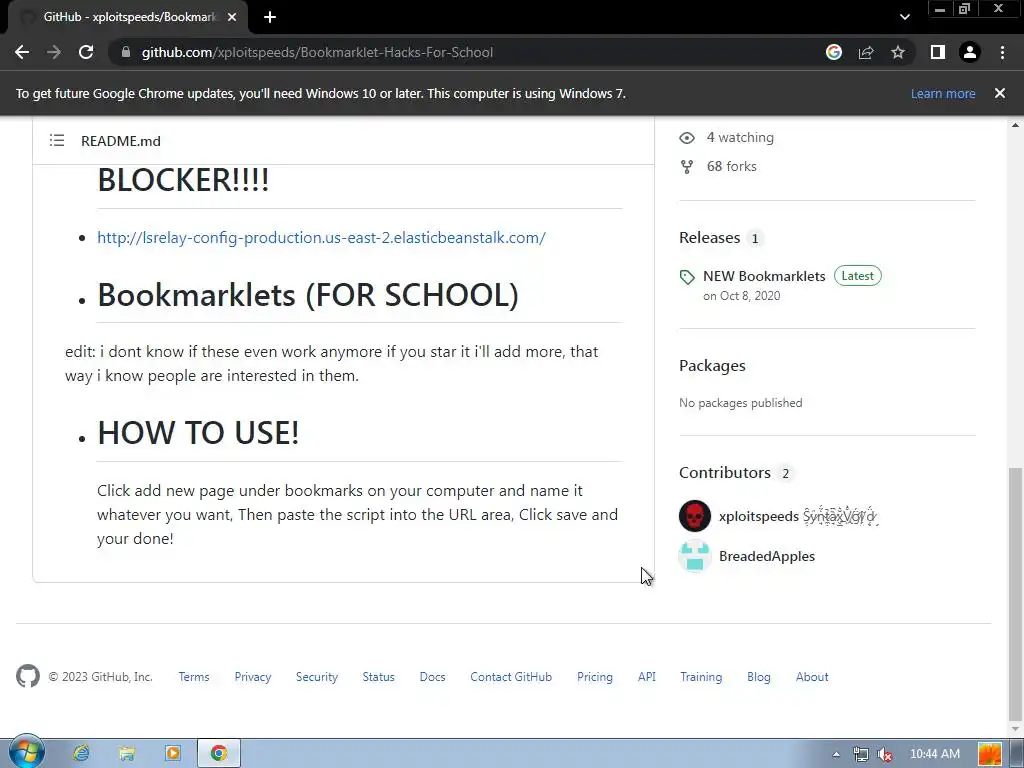Click the Chrome taskbar button

219,753
